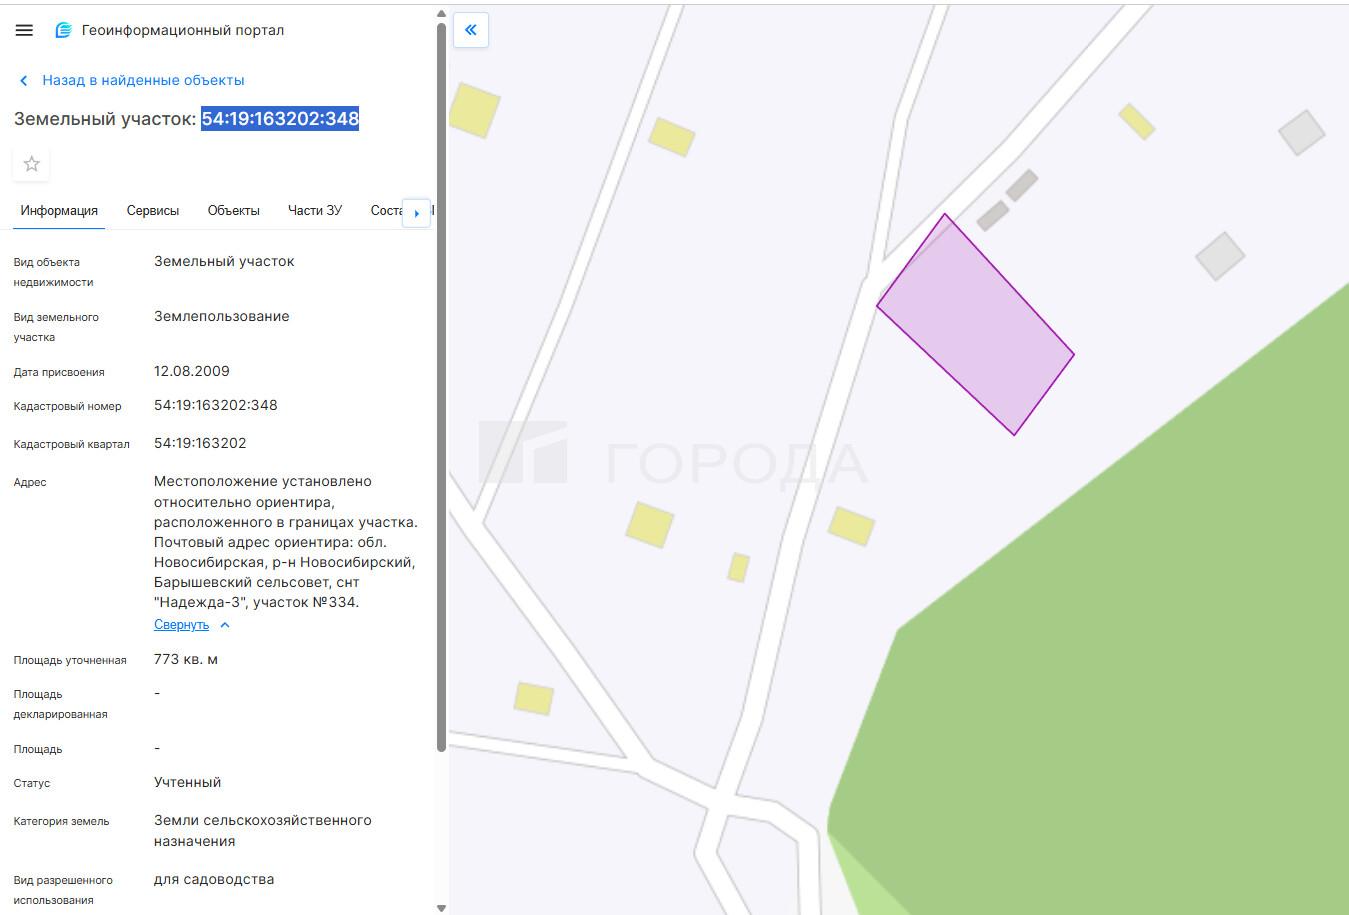Click the scrollbar down arrow
This screenshot has width=1349, height=915.
(x=441, y=907)
